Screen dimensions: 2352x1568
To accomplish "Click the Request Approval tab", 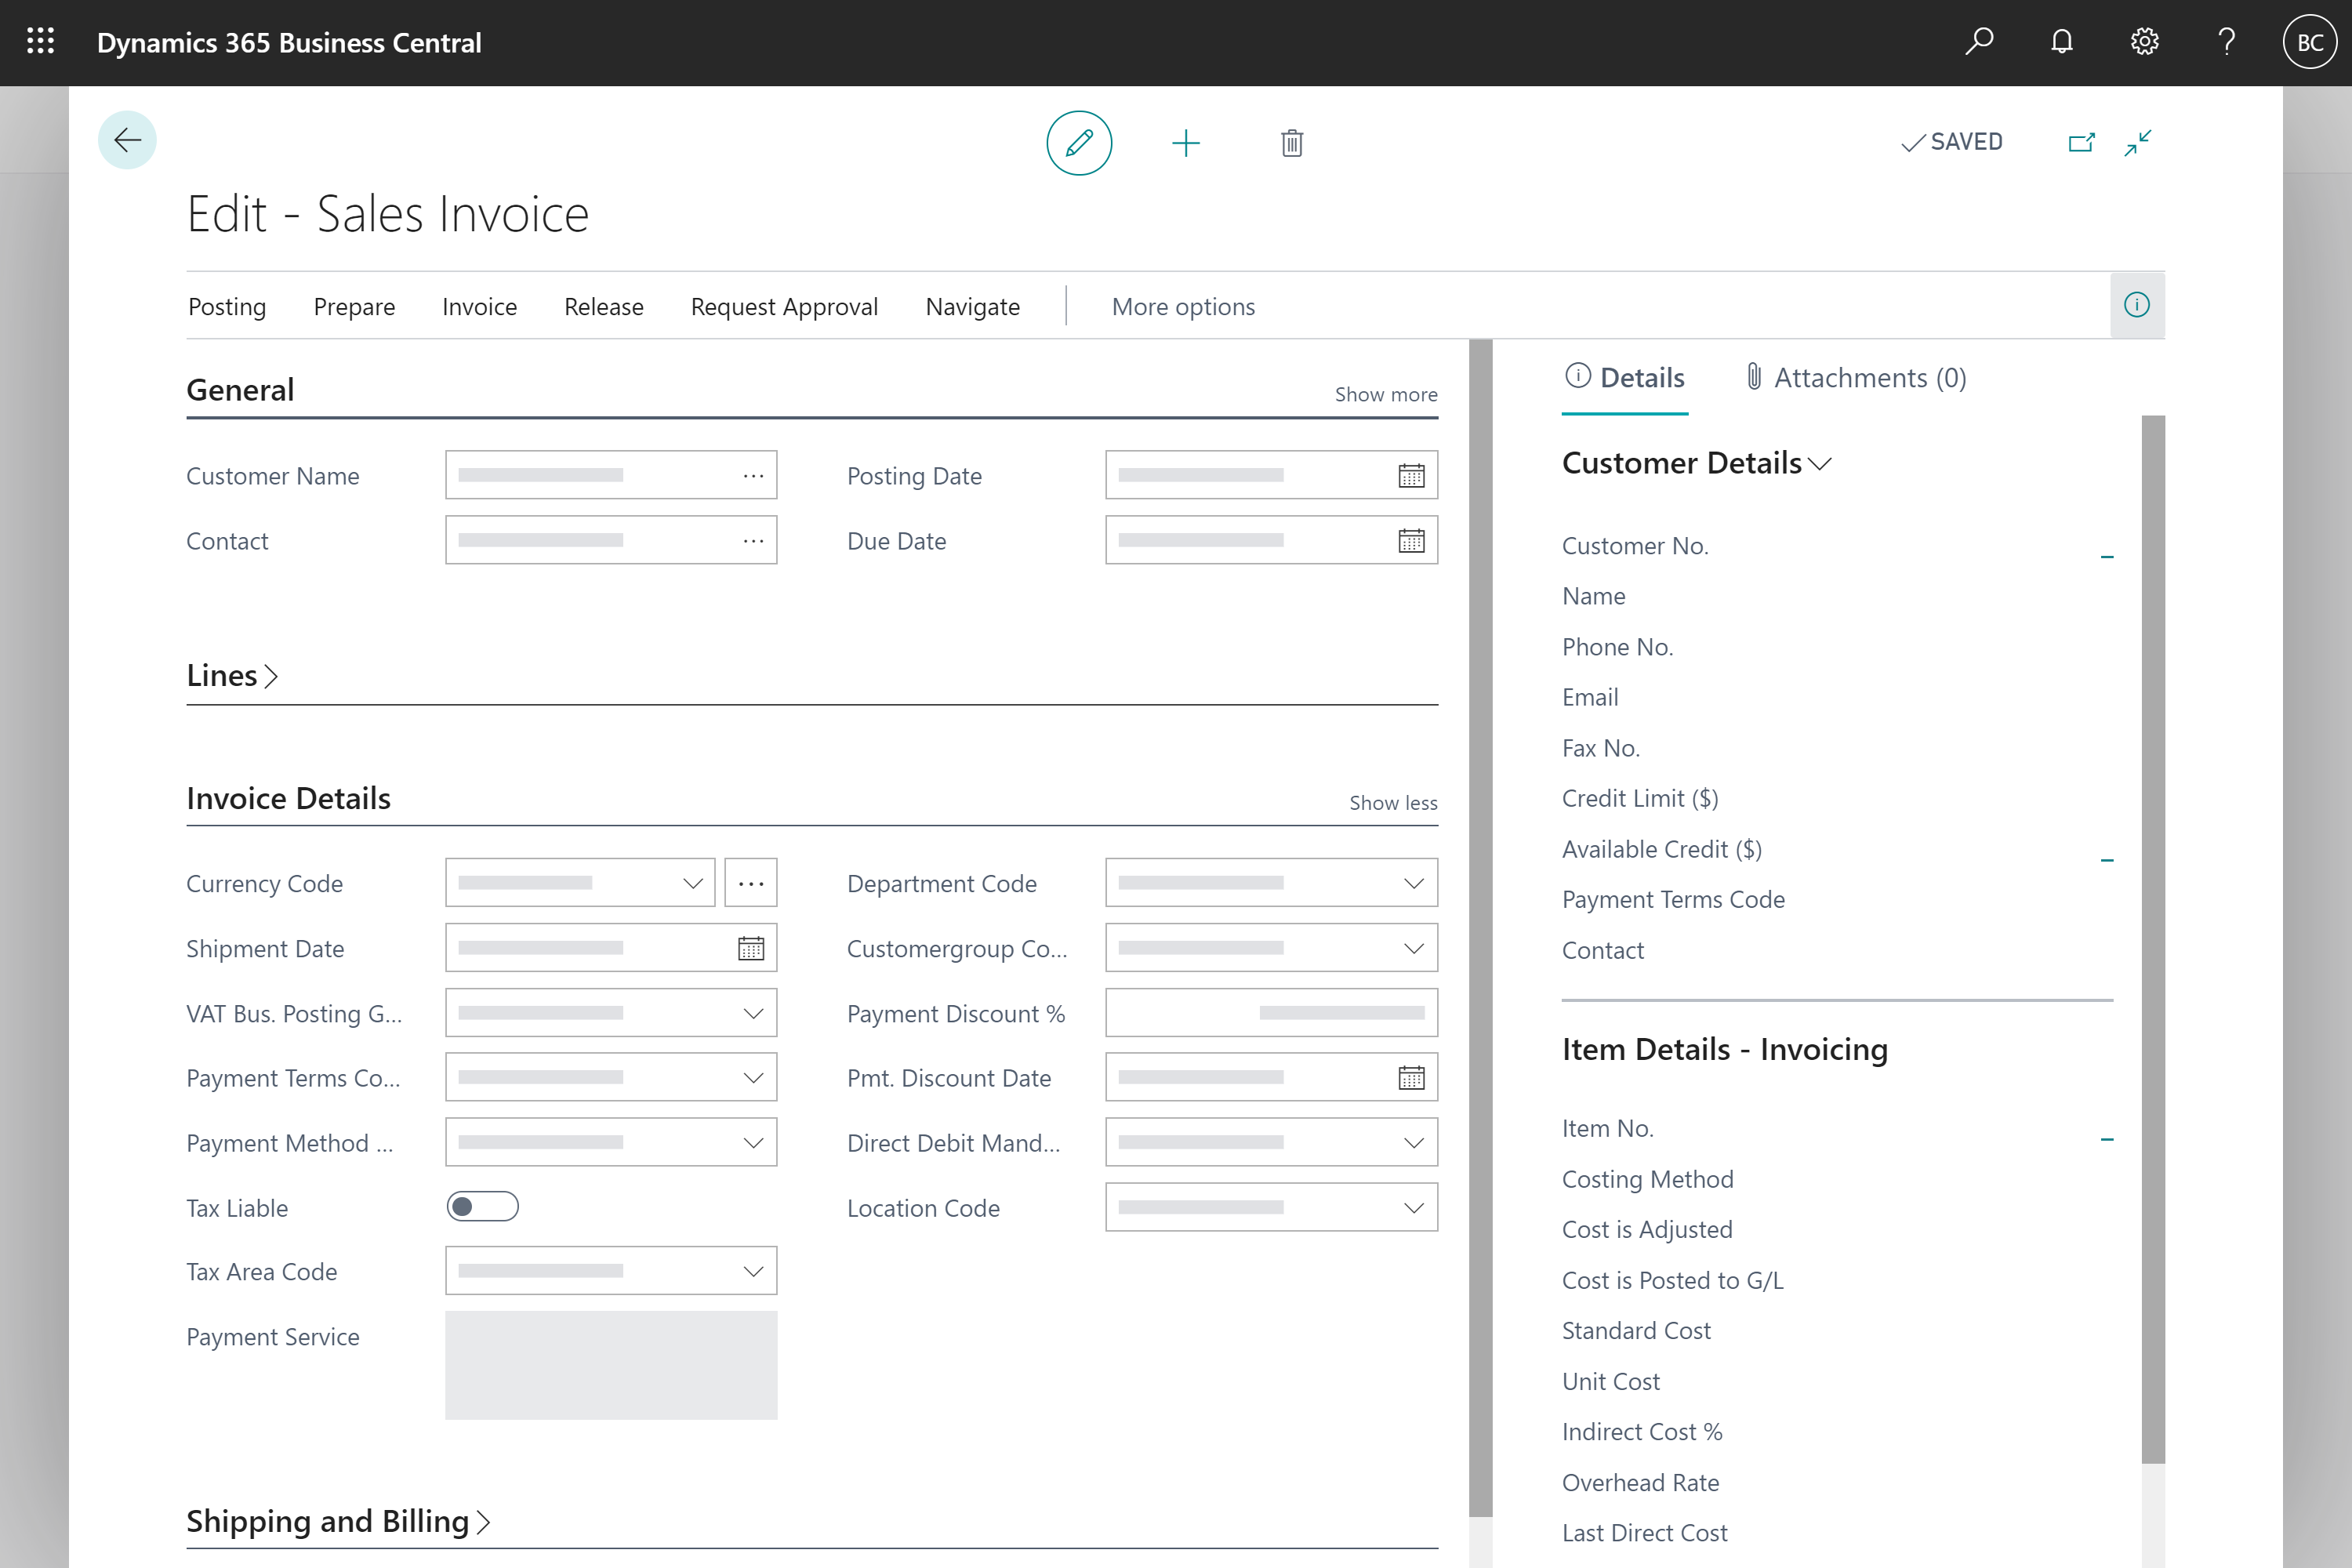I will click(784, 304).
